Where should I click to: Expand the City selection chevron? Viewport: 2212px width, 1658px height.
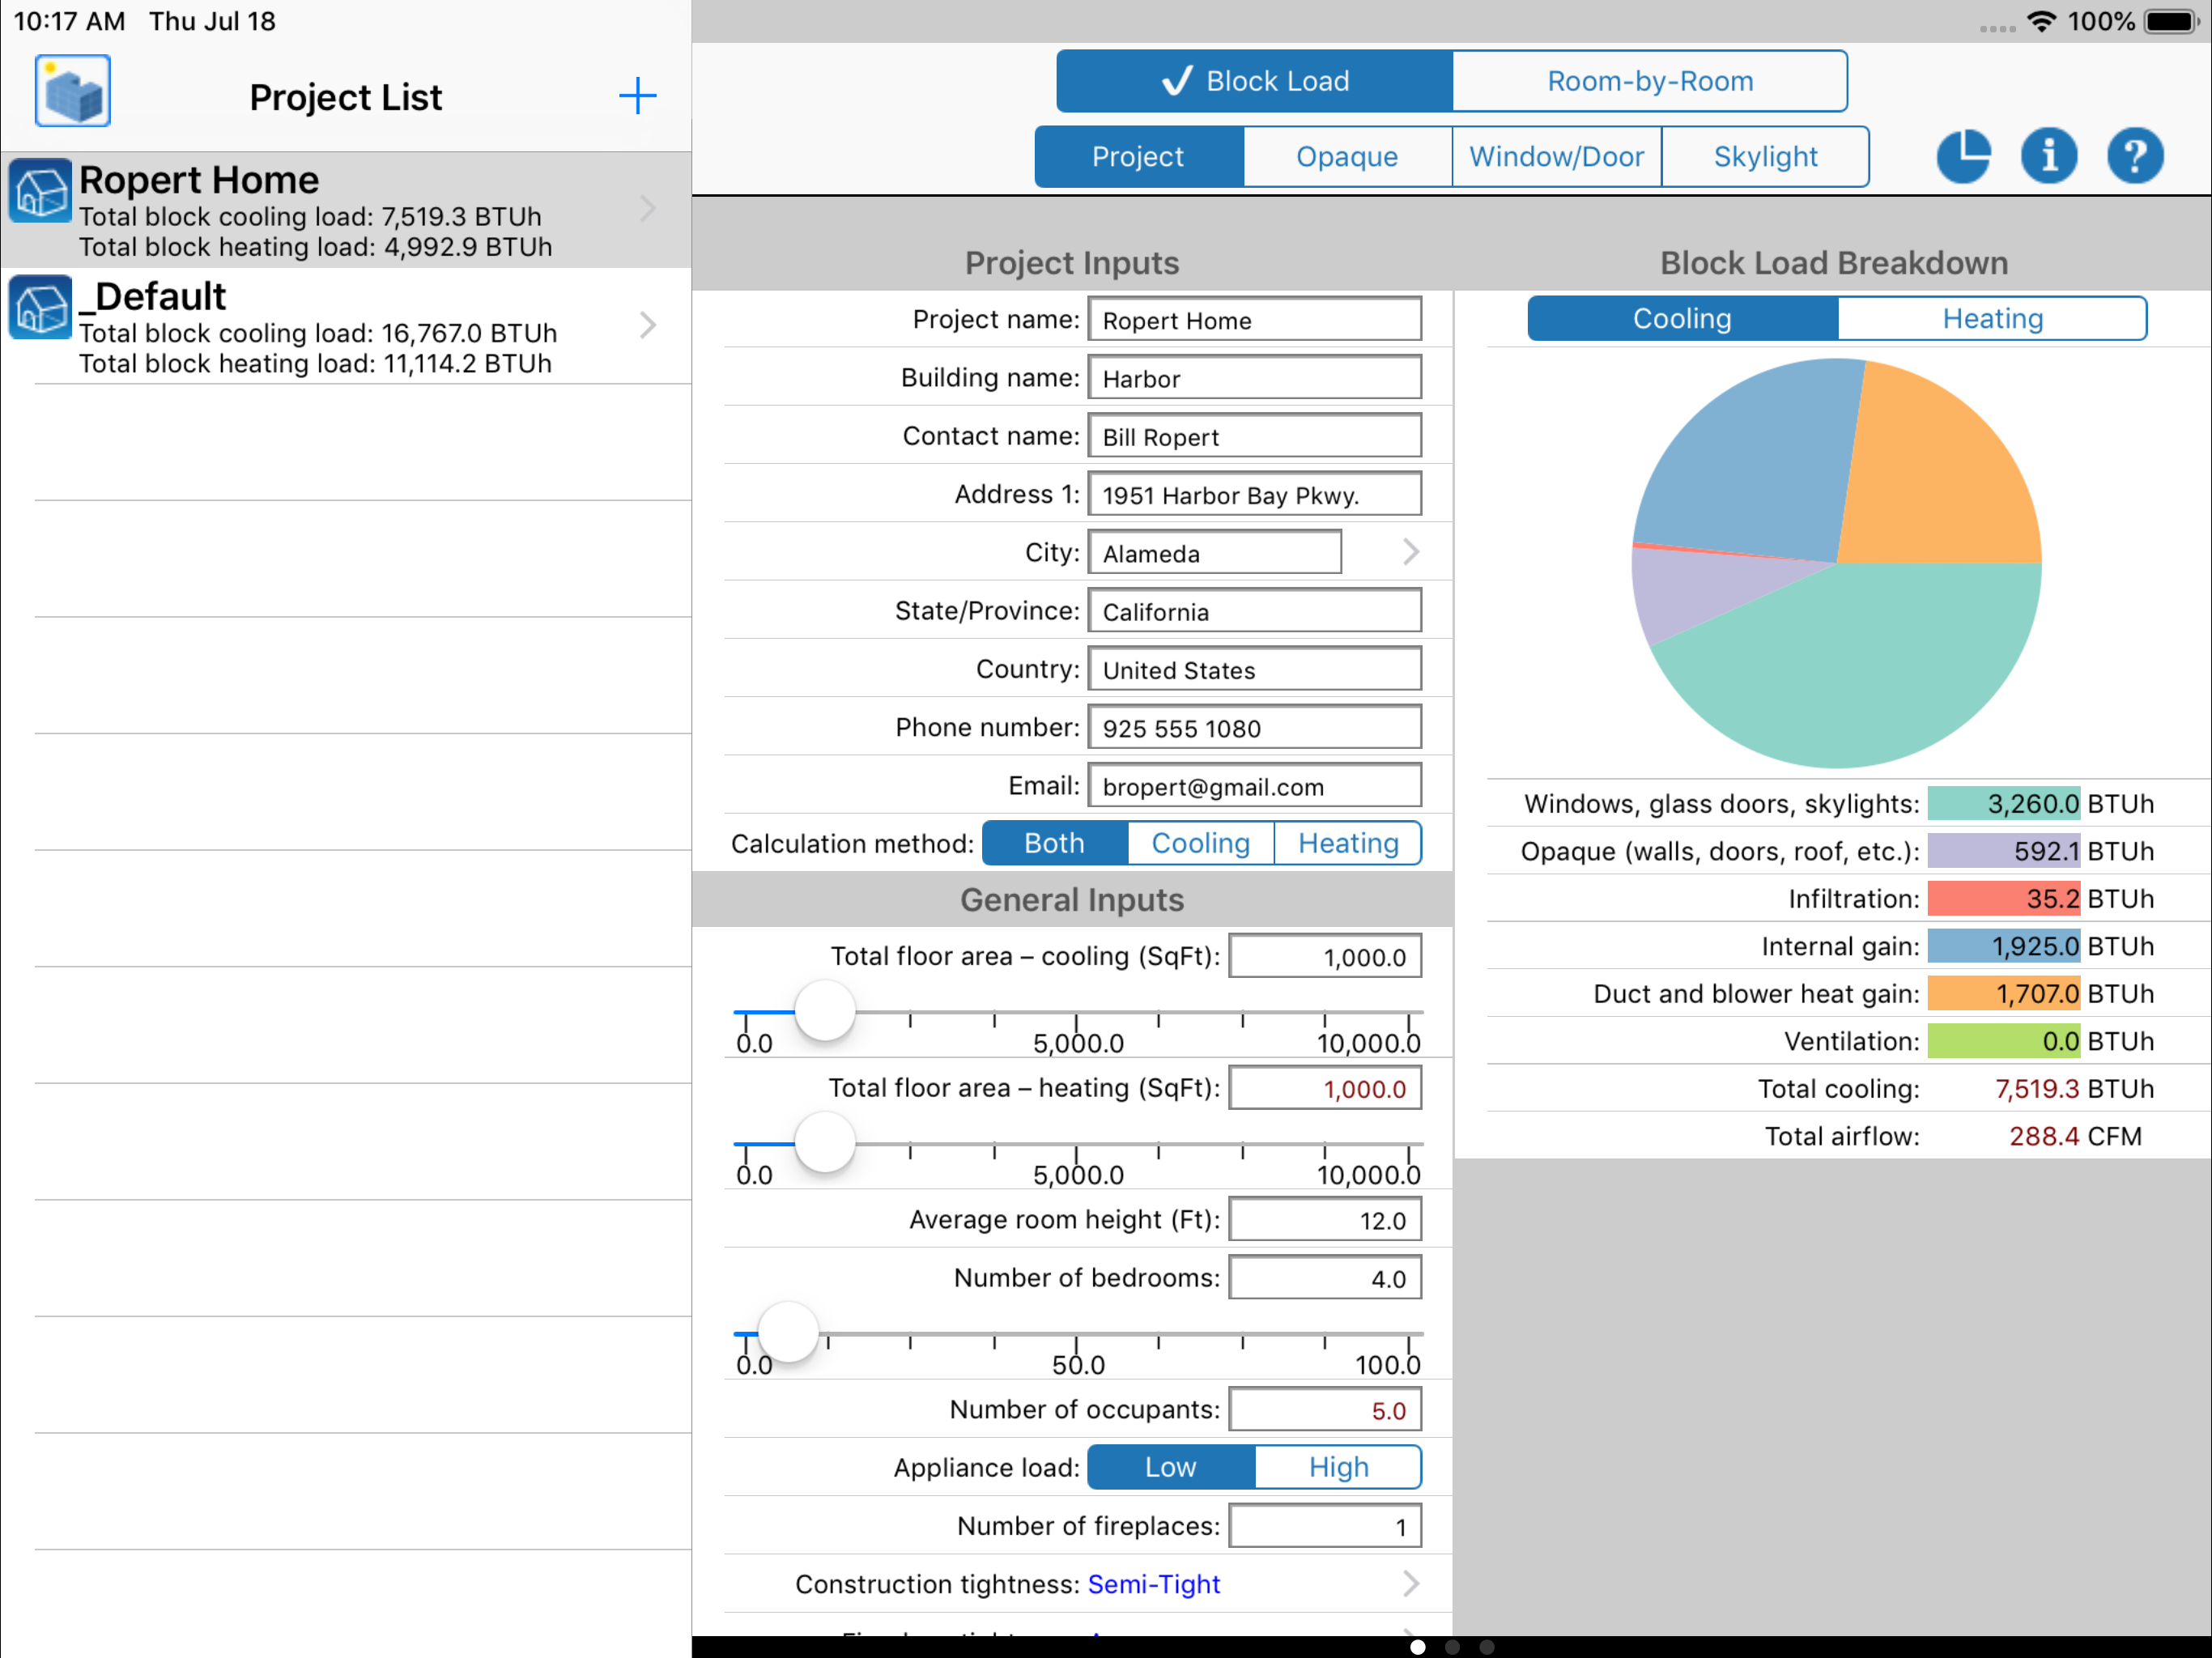1410,552
